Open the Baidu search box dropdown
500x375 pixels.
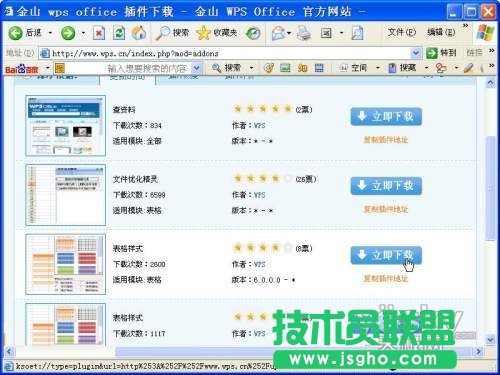pos(197,68)
